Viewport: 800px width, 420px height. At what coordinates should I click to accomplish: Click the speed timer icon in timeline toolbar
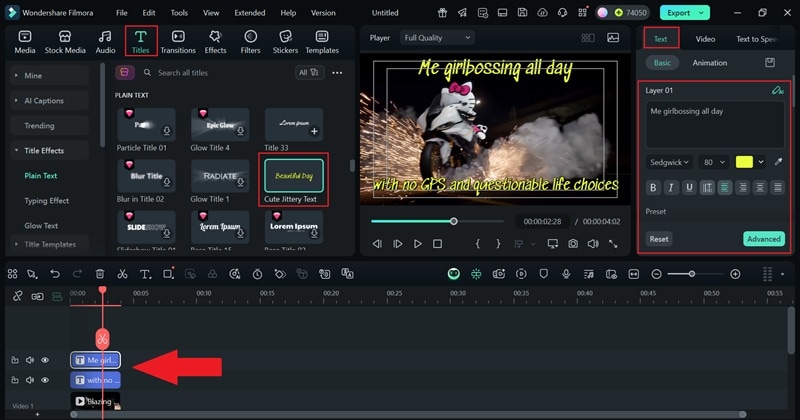point(257,274)
